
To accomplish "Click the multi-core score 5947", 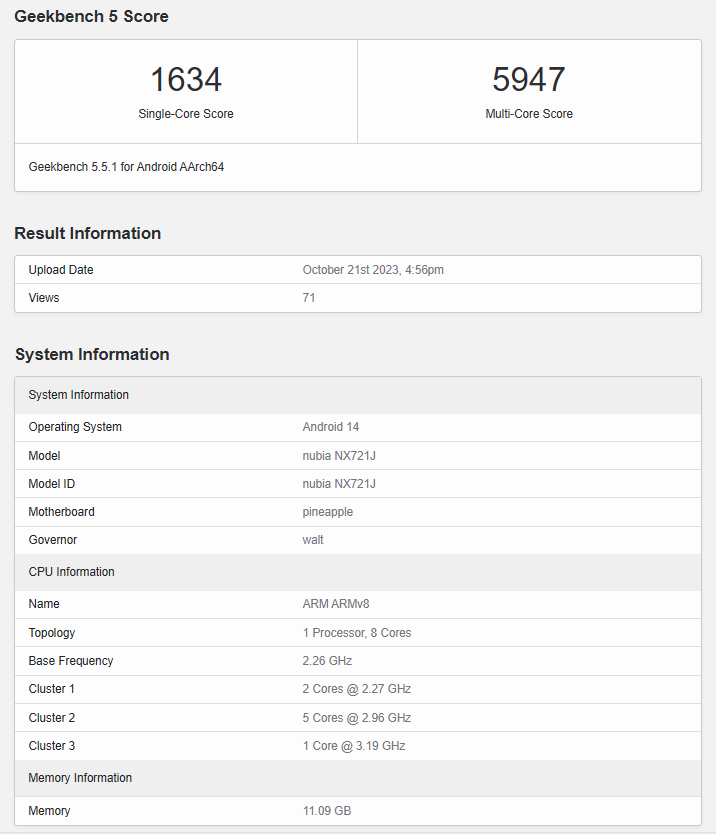I will [529, 80].
